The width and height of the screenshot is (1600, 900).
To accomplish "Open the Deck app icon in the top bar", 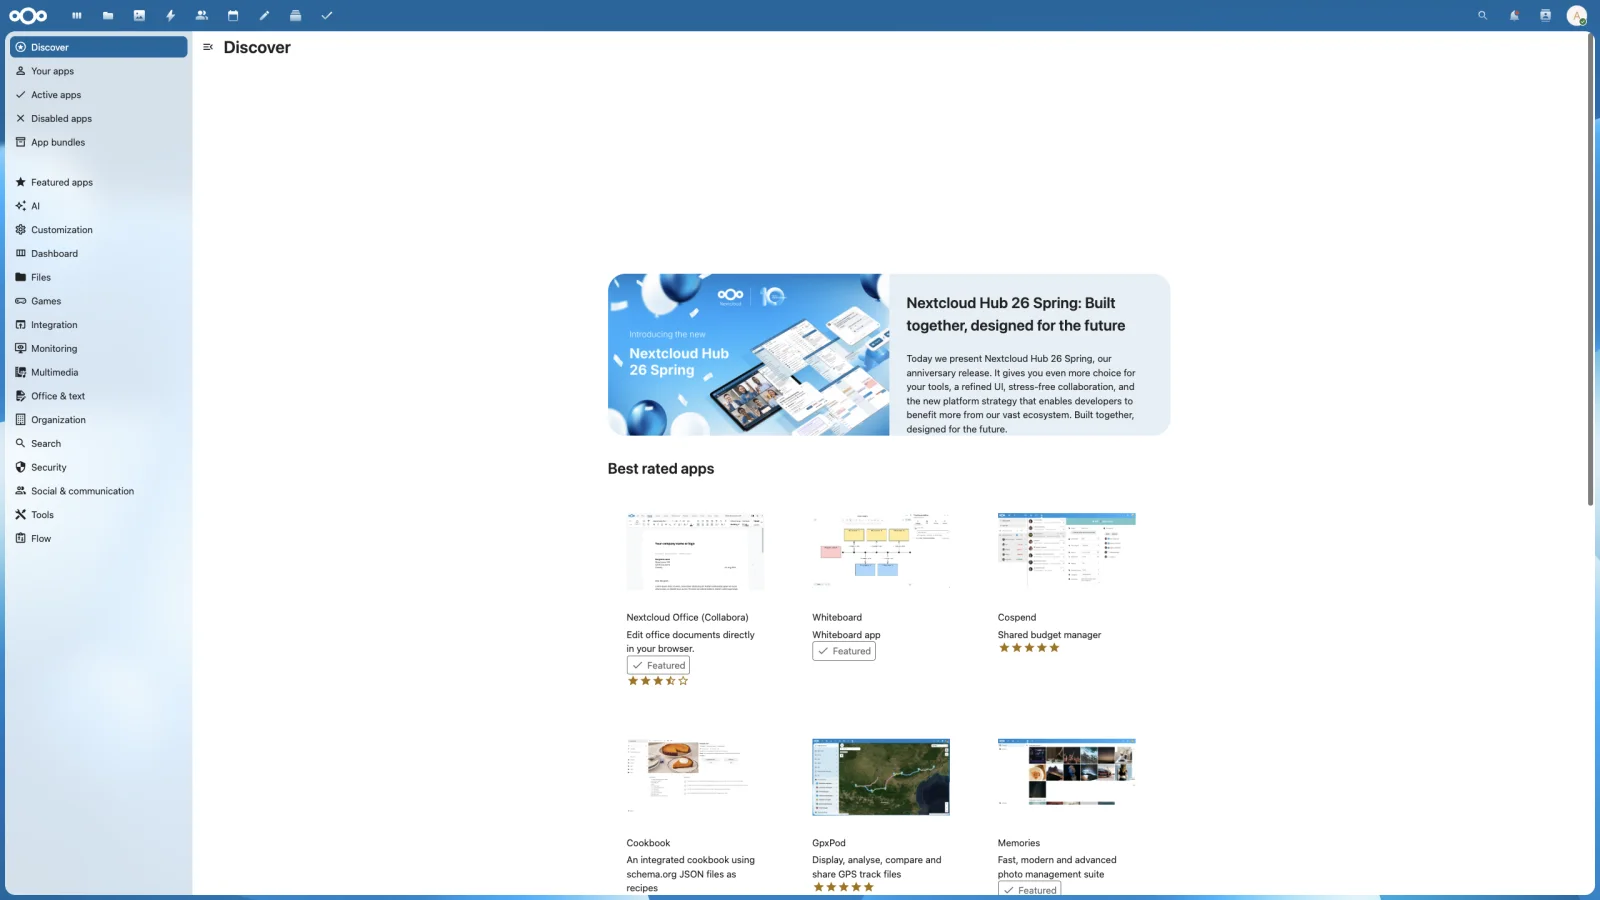I will 295,15.
